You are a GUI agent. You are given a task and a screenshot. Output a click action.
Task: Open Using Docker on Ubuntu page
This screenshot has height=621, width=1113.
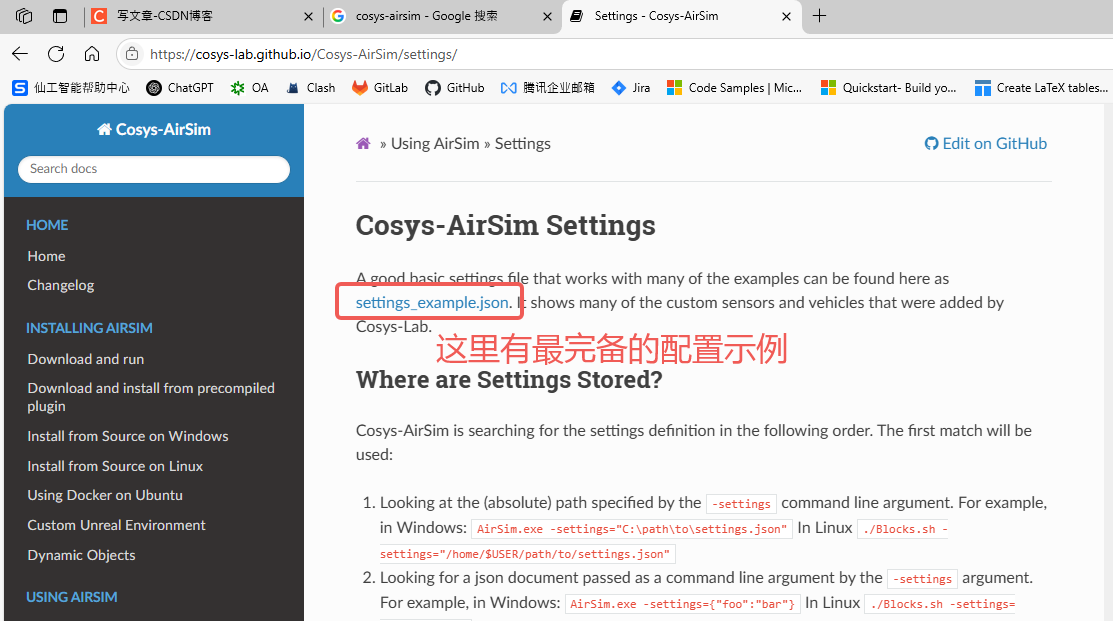pos(105,495)
